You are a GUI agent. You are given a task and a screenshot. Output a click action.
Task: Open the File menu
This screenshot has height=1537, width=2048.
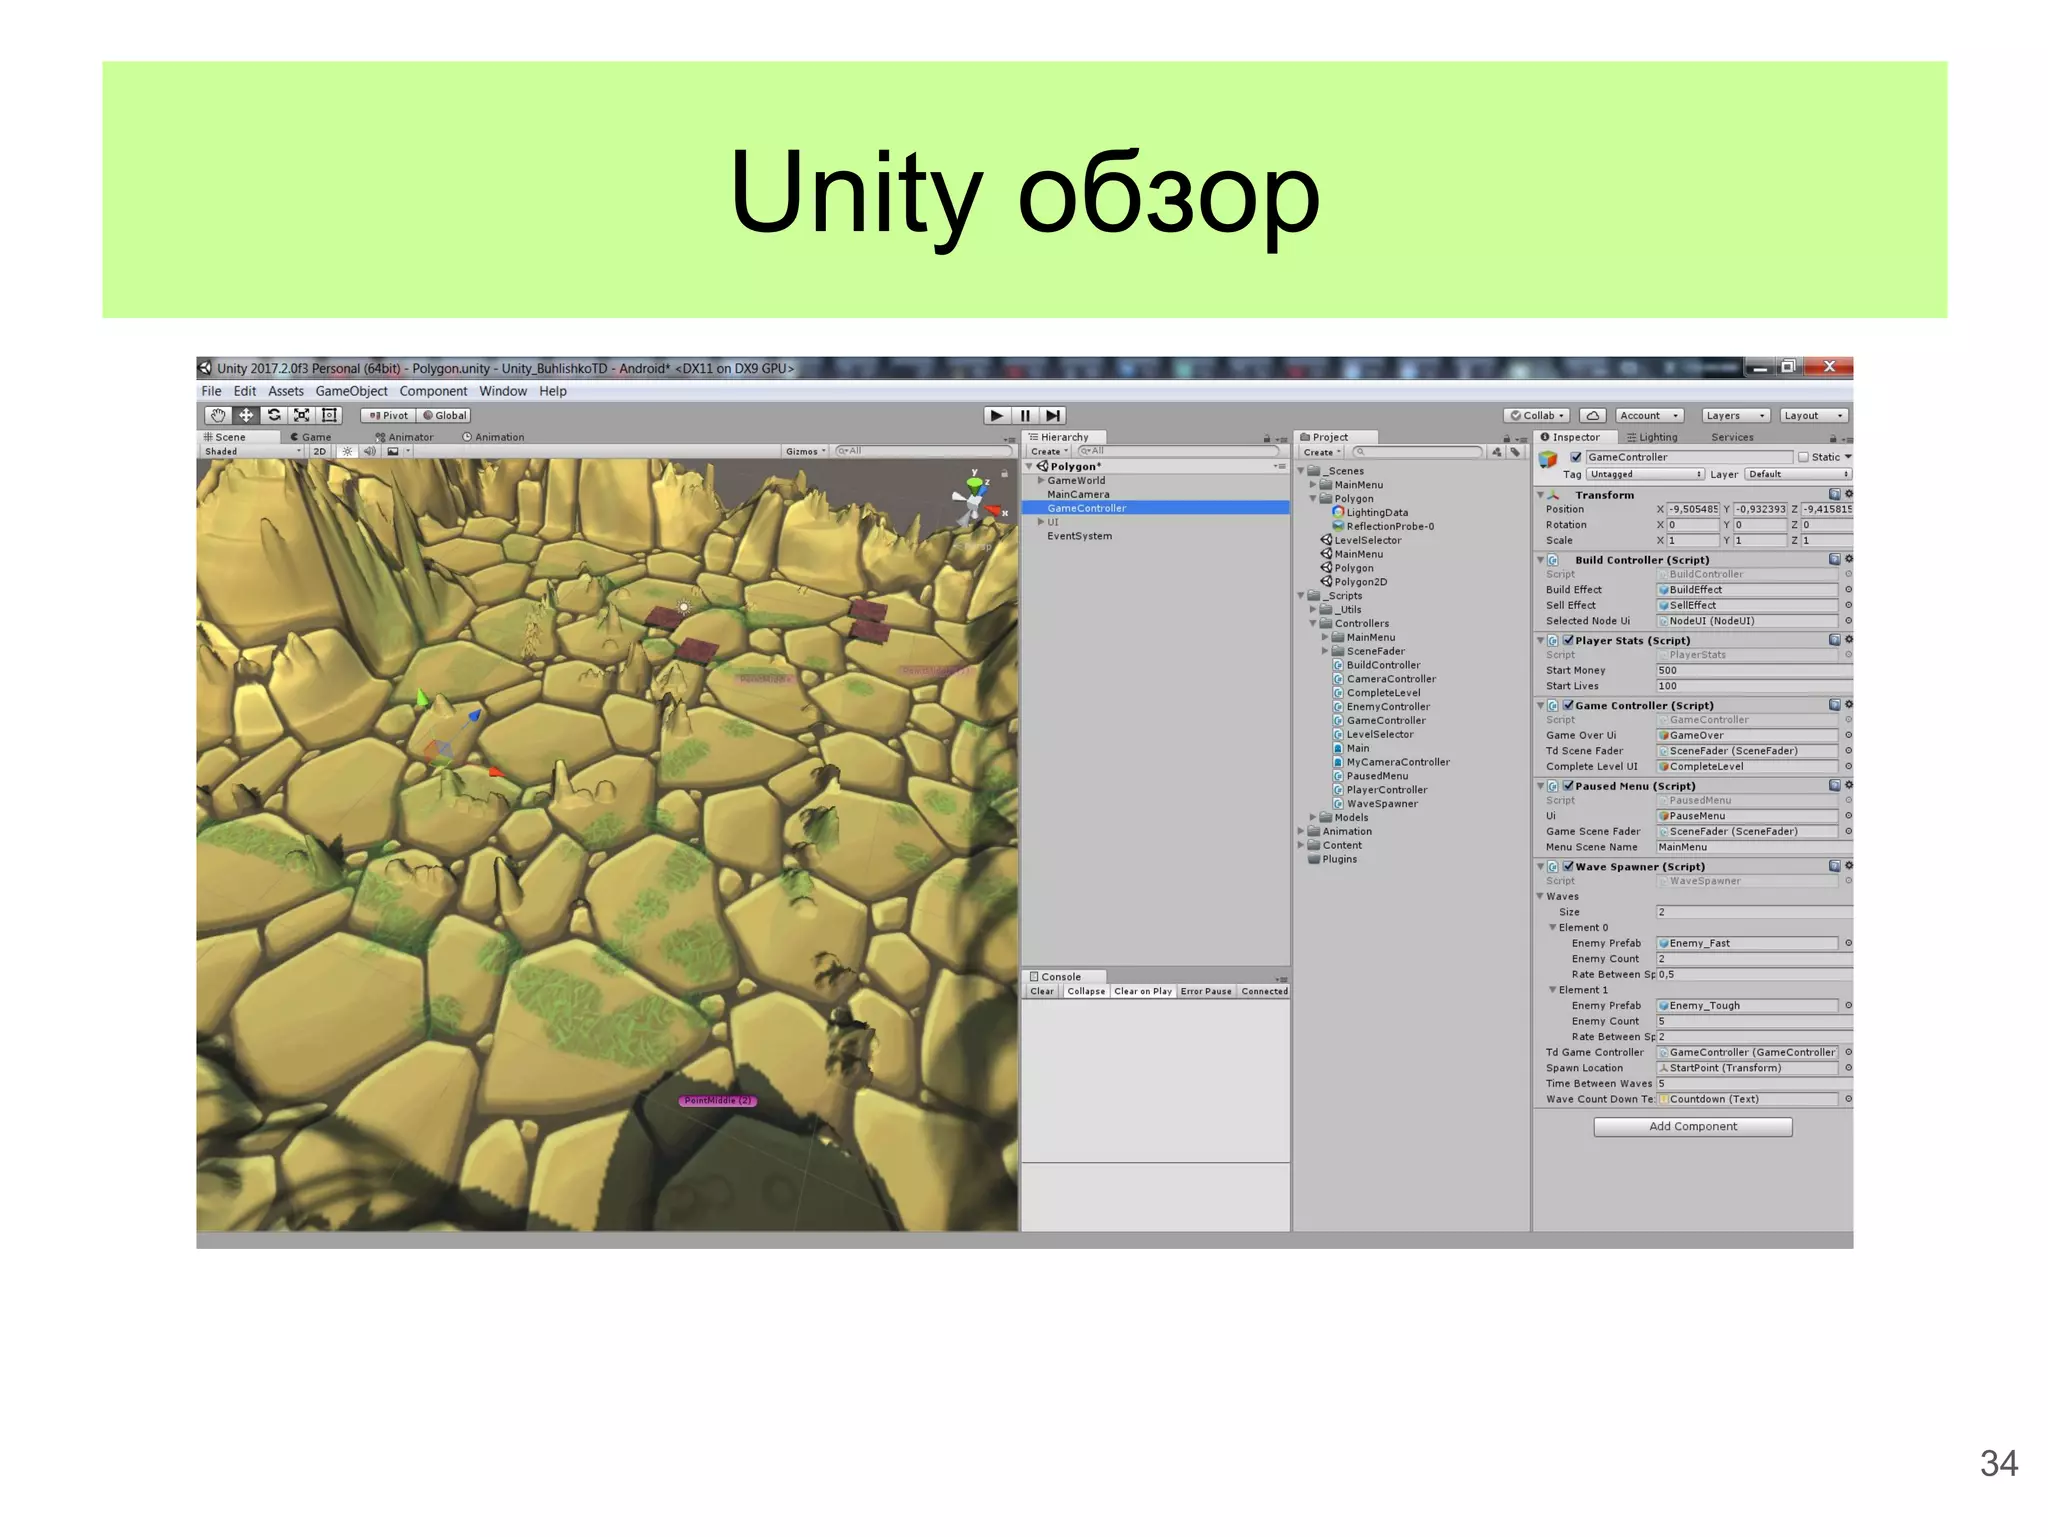click(x=211, y=391)
